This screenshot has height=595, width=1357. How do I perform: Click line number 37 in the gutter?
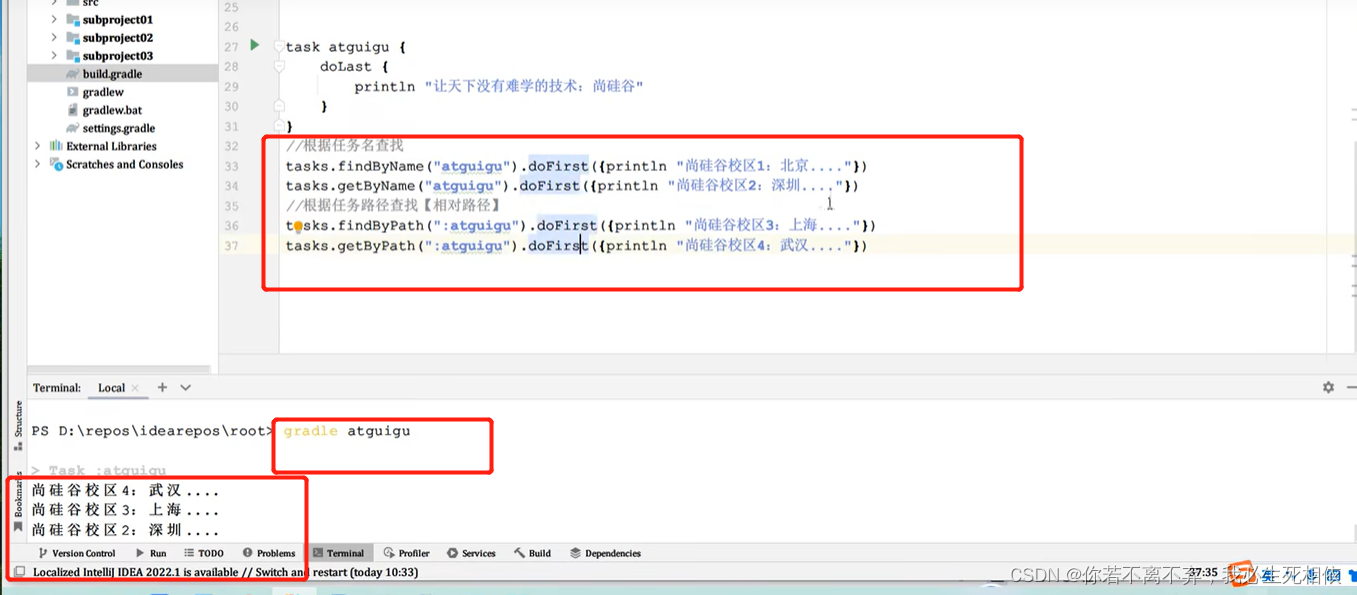click(x=232, y=246)
